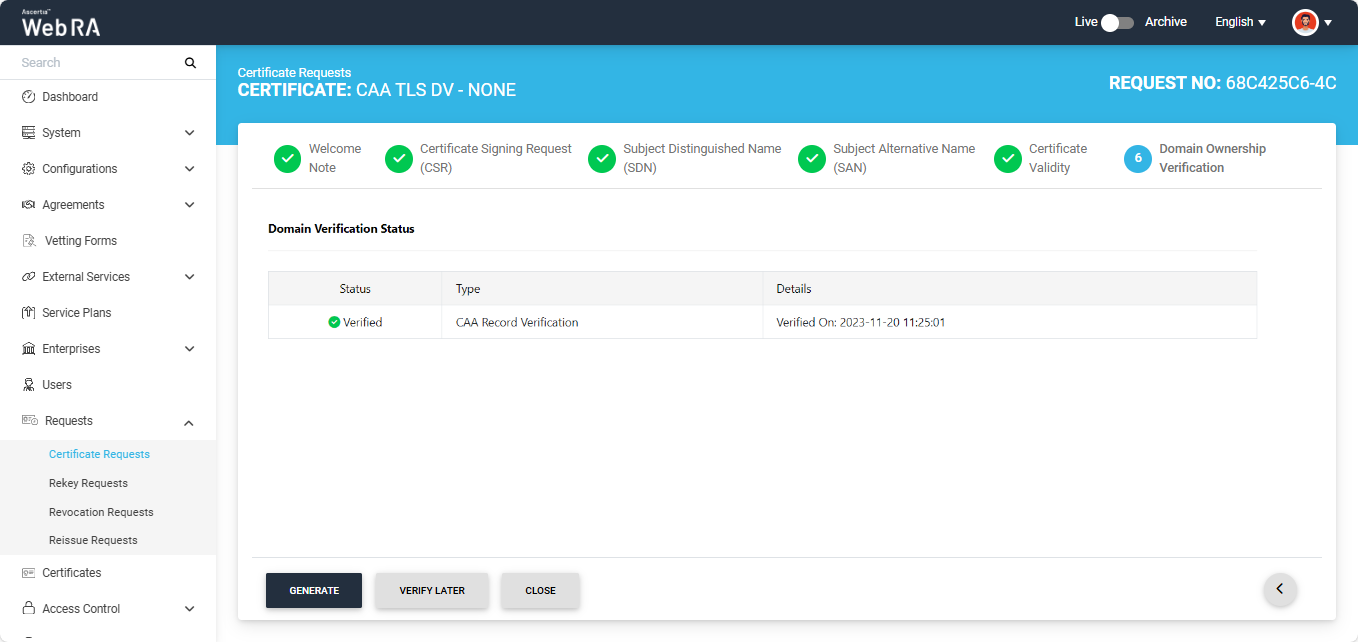Image resolution: width=1358 pixels, height=642 pixels.
Task: Toggle the Live/Archive switch
Action: [1117, 22]
